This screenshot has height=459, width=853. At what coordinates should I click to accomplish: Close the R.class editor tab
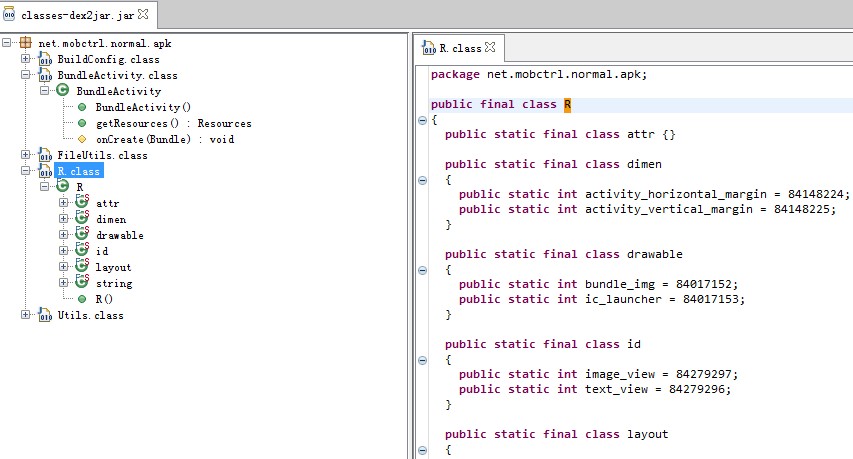point(490,47)
